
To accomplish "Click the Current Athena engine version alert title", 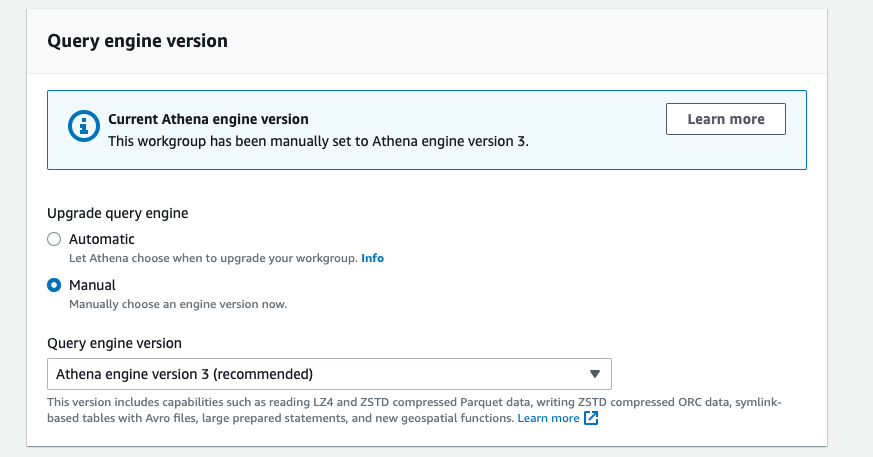I will coord(208,119).
